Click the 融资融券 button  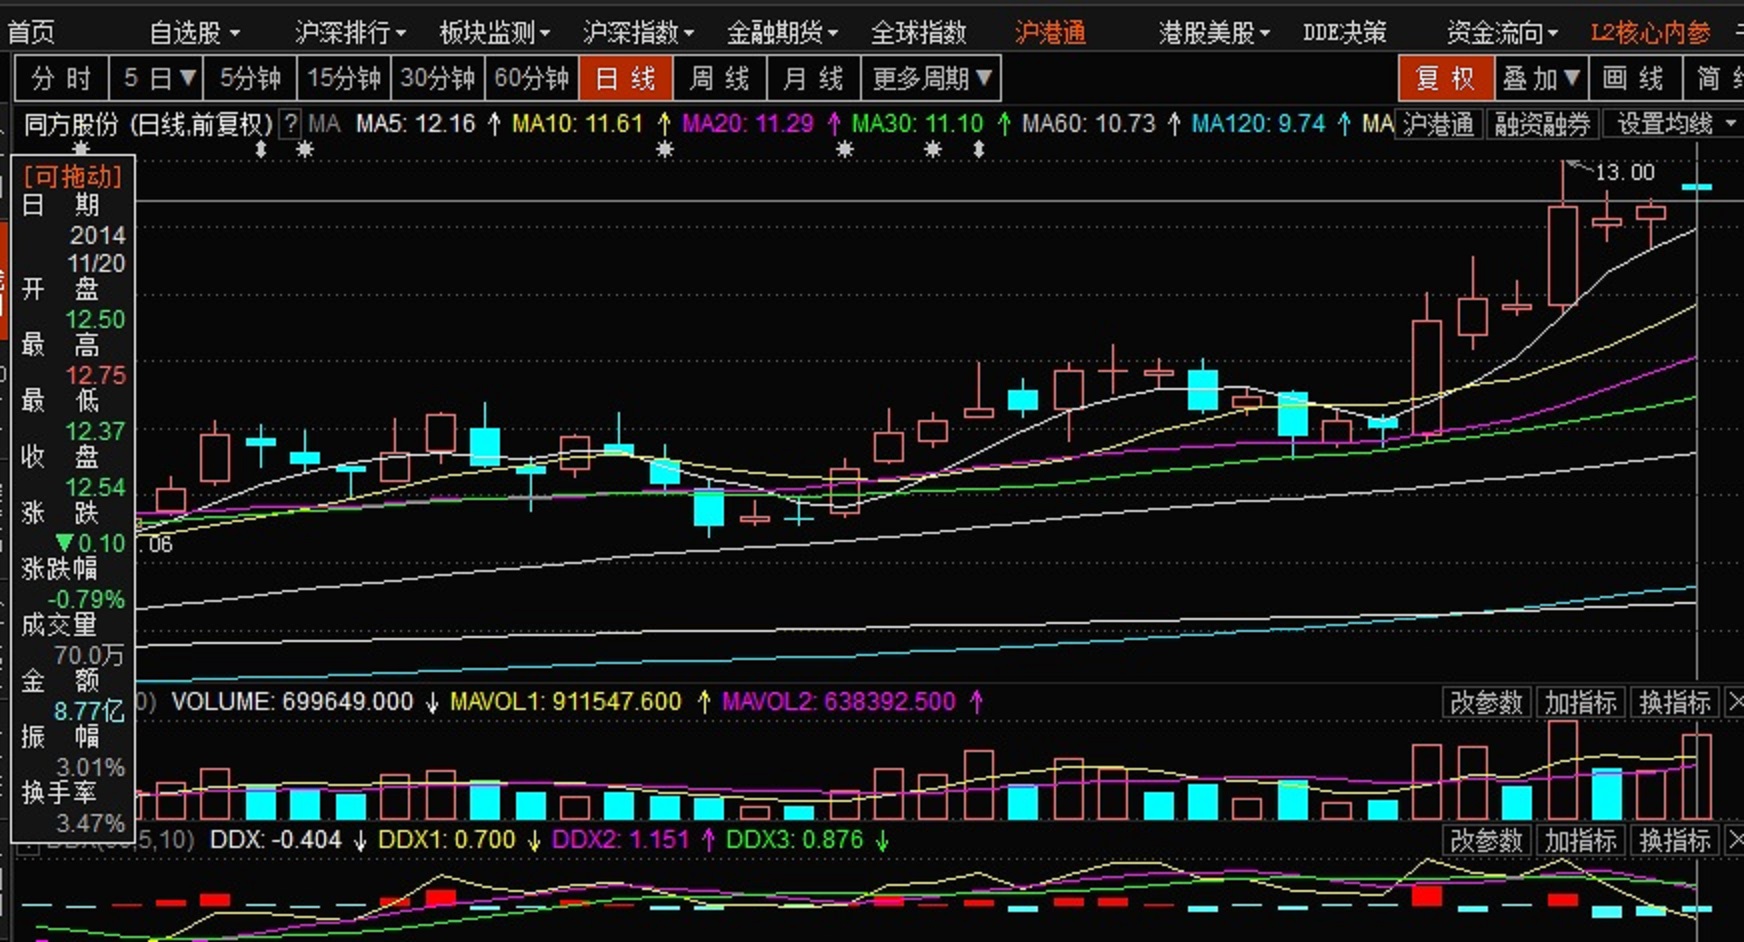coord(1542,124)
